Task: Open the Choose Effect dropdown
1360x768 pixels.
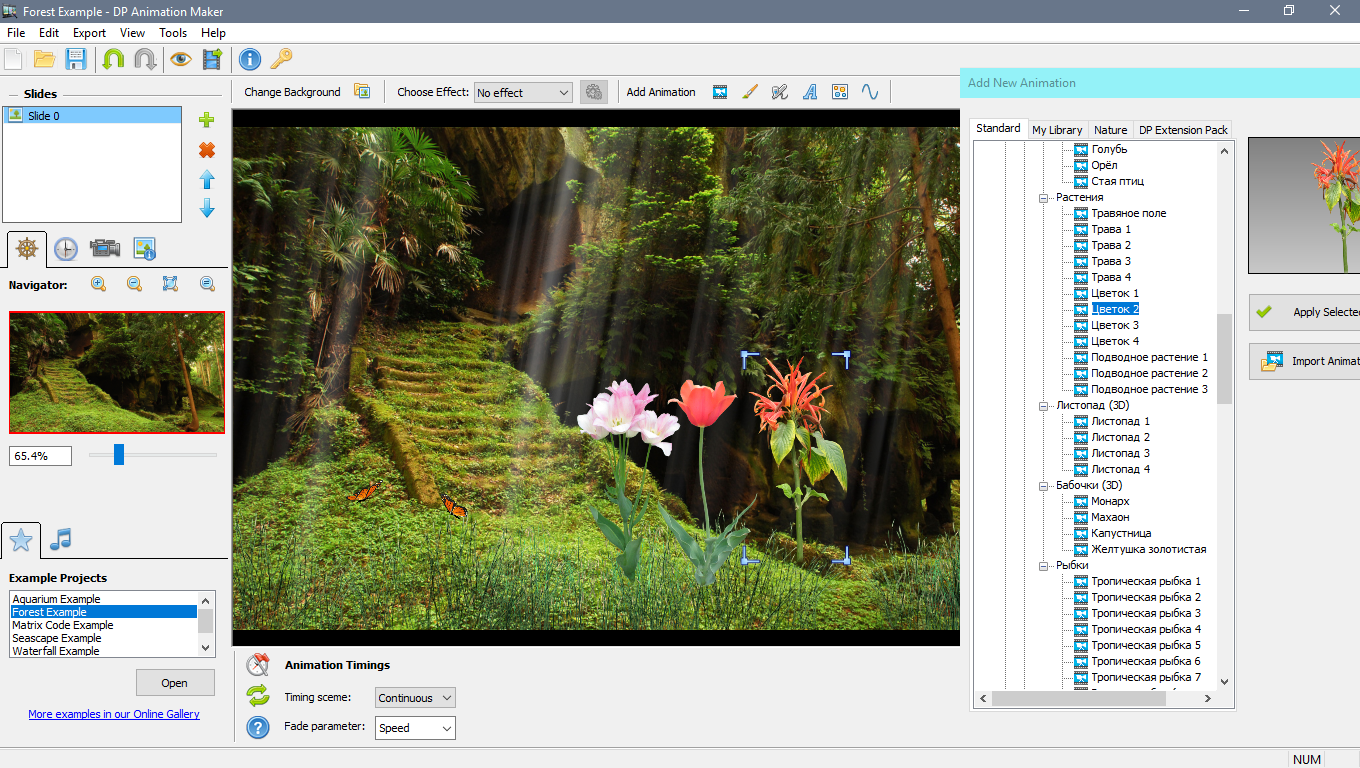Action: coord(522,93)
